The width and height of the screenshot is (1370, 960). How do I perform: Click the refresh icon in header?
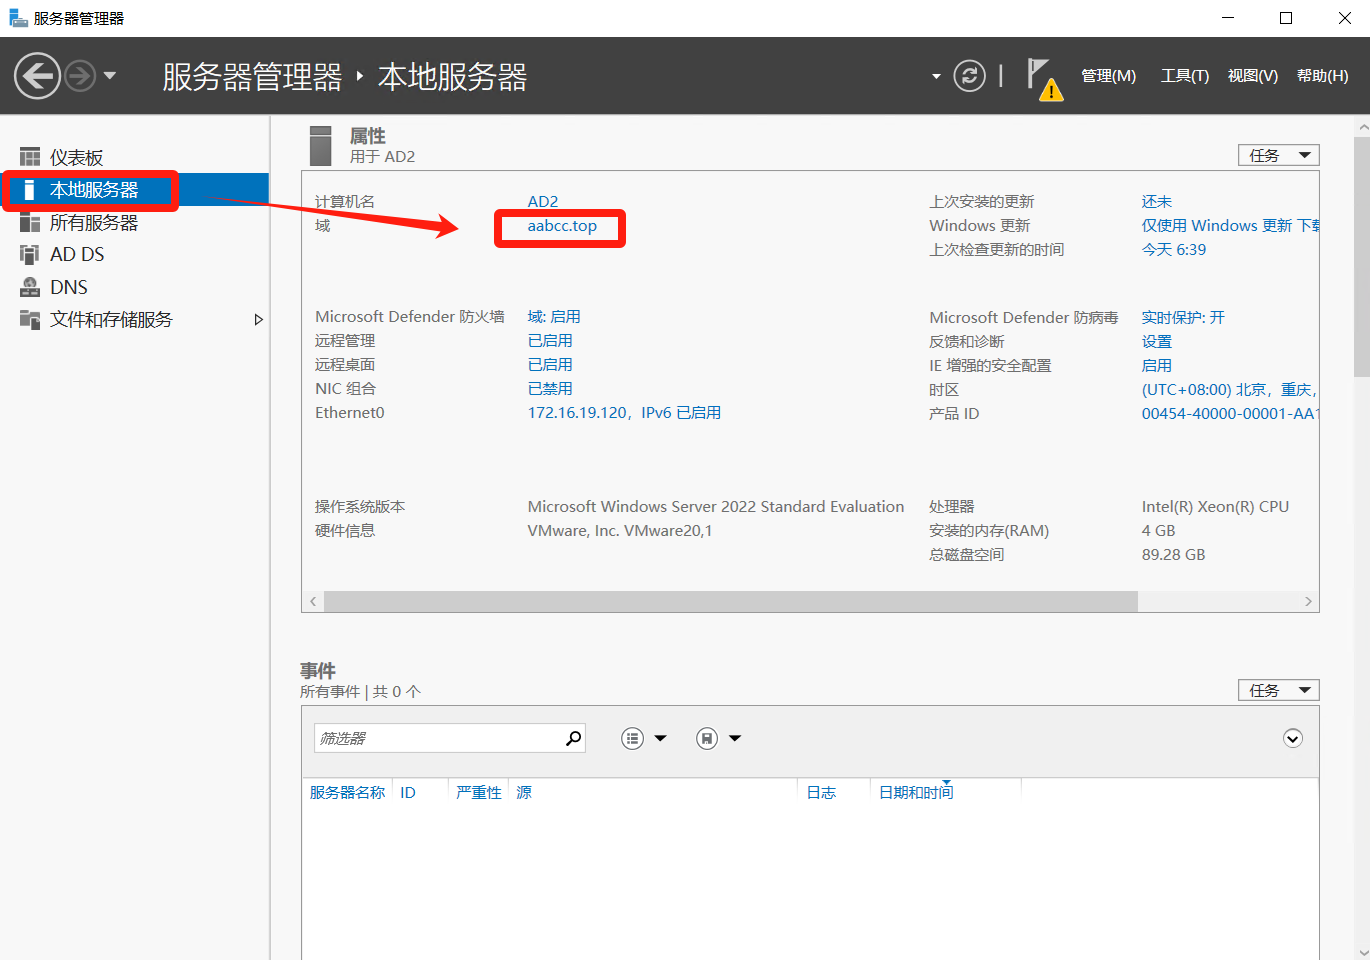coord(969,76)
